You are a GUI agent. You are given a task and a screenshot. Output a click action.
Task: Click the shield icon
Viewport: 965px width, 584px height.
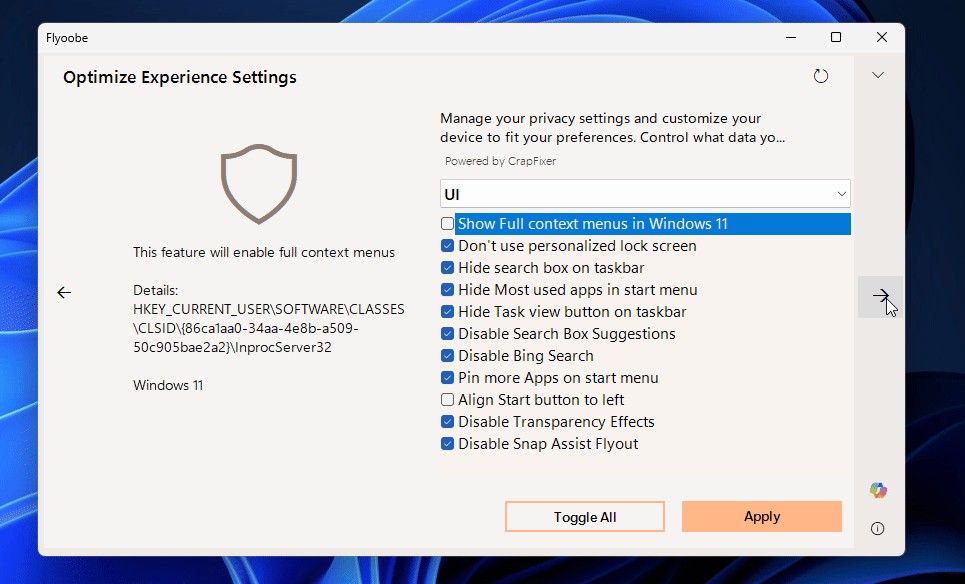click(258, 182)
